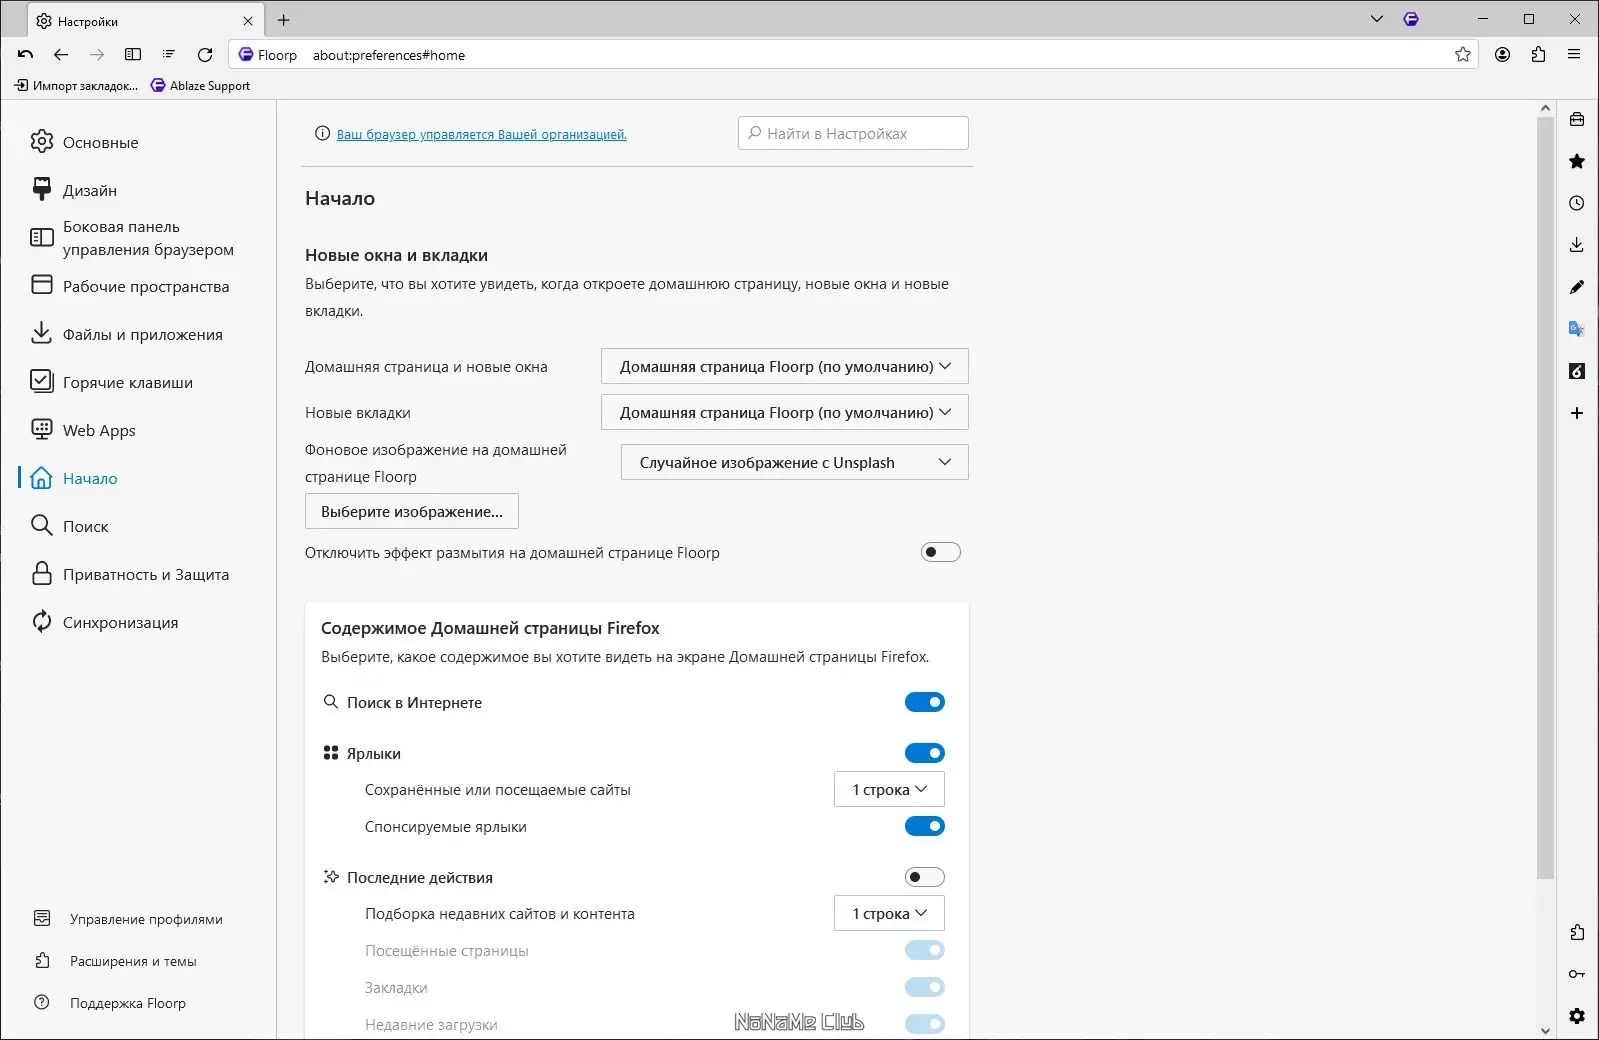The width and height of the screenshot is (1599, 1040).
Task: Toggle blur effect switch for Floorp home page
Action: click(x=941, y=552)
